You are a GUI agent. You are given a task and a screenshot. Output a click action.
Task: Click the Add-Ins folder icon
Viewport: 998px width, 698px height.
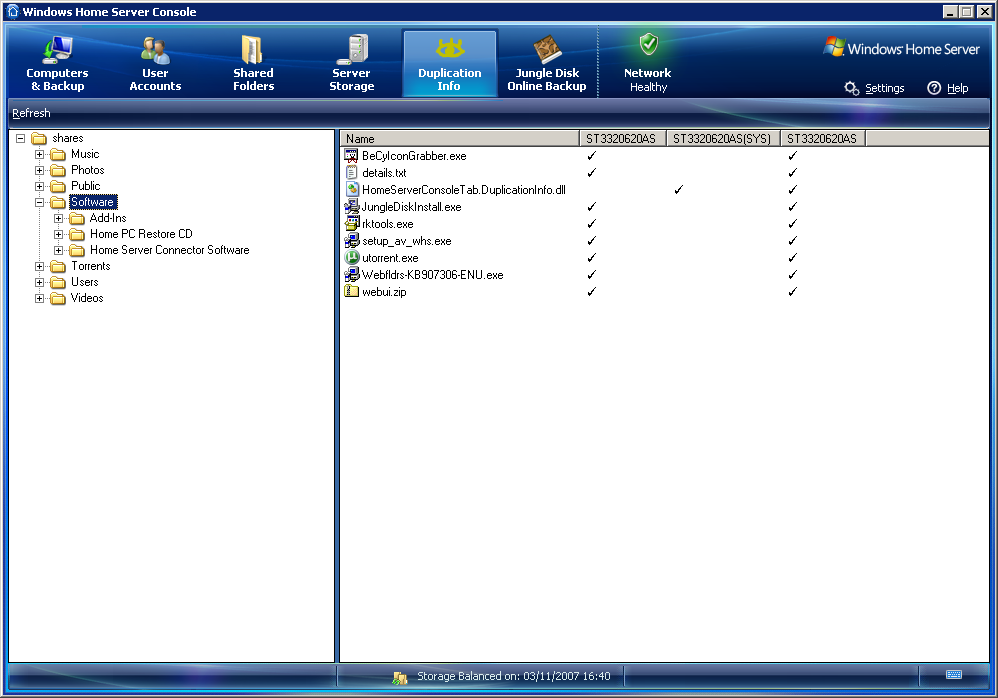(77, 218)
